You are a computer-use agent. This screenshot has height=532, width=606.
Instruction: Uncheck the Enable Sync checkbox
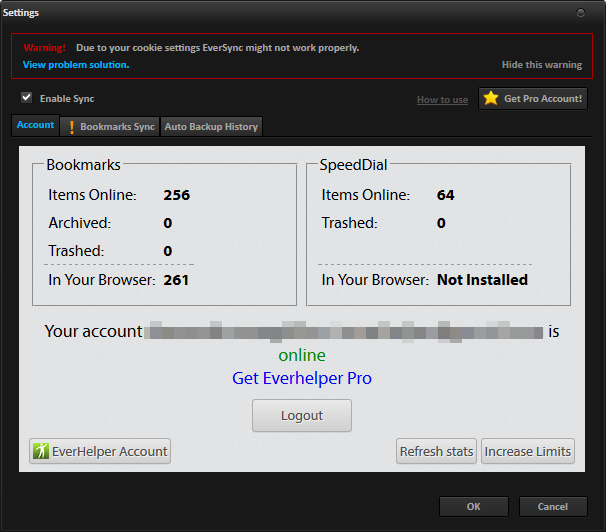pyautogui.click(x=26, y=97)
